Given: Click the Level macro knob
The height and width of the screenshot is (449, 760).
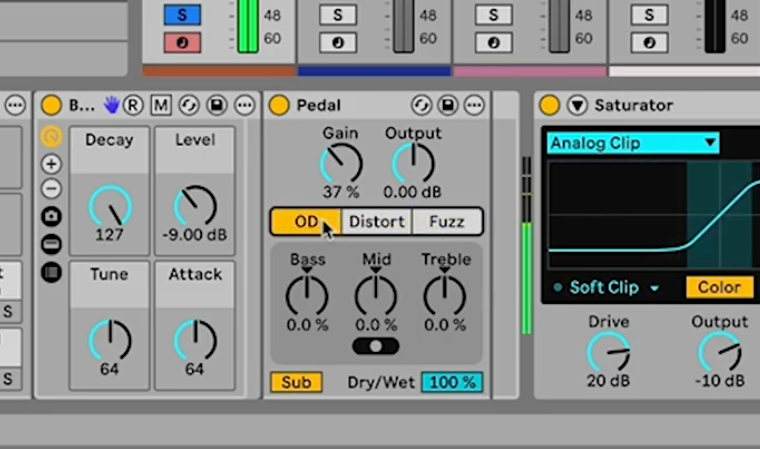Looking at the screenshot, I should [x=195, y=206].
